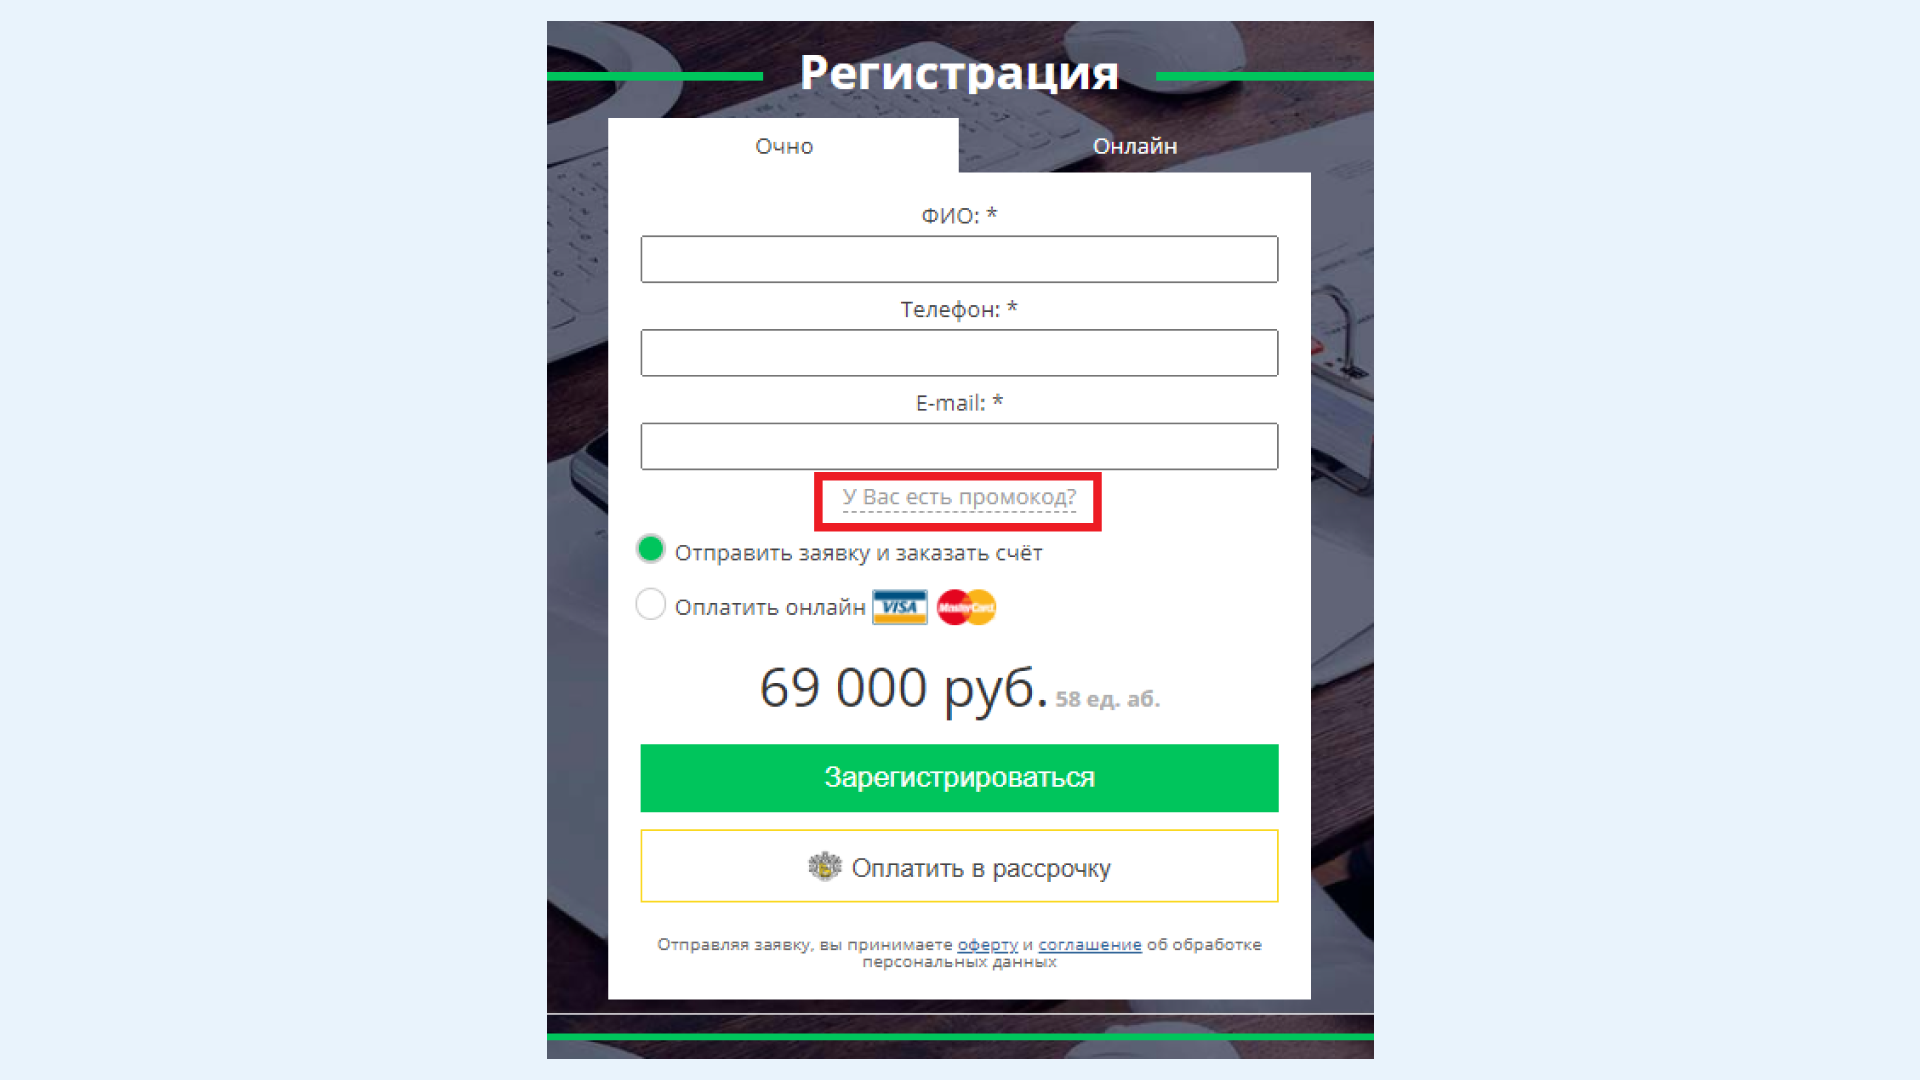1920x1080 pixels.
Task: Click the green "Зарегистрироваться" button
Action: click(x=959, y=778)
